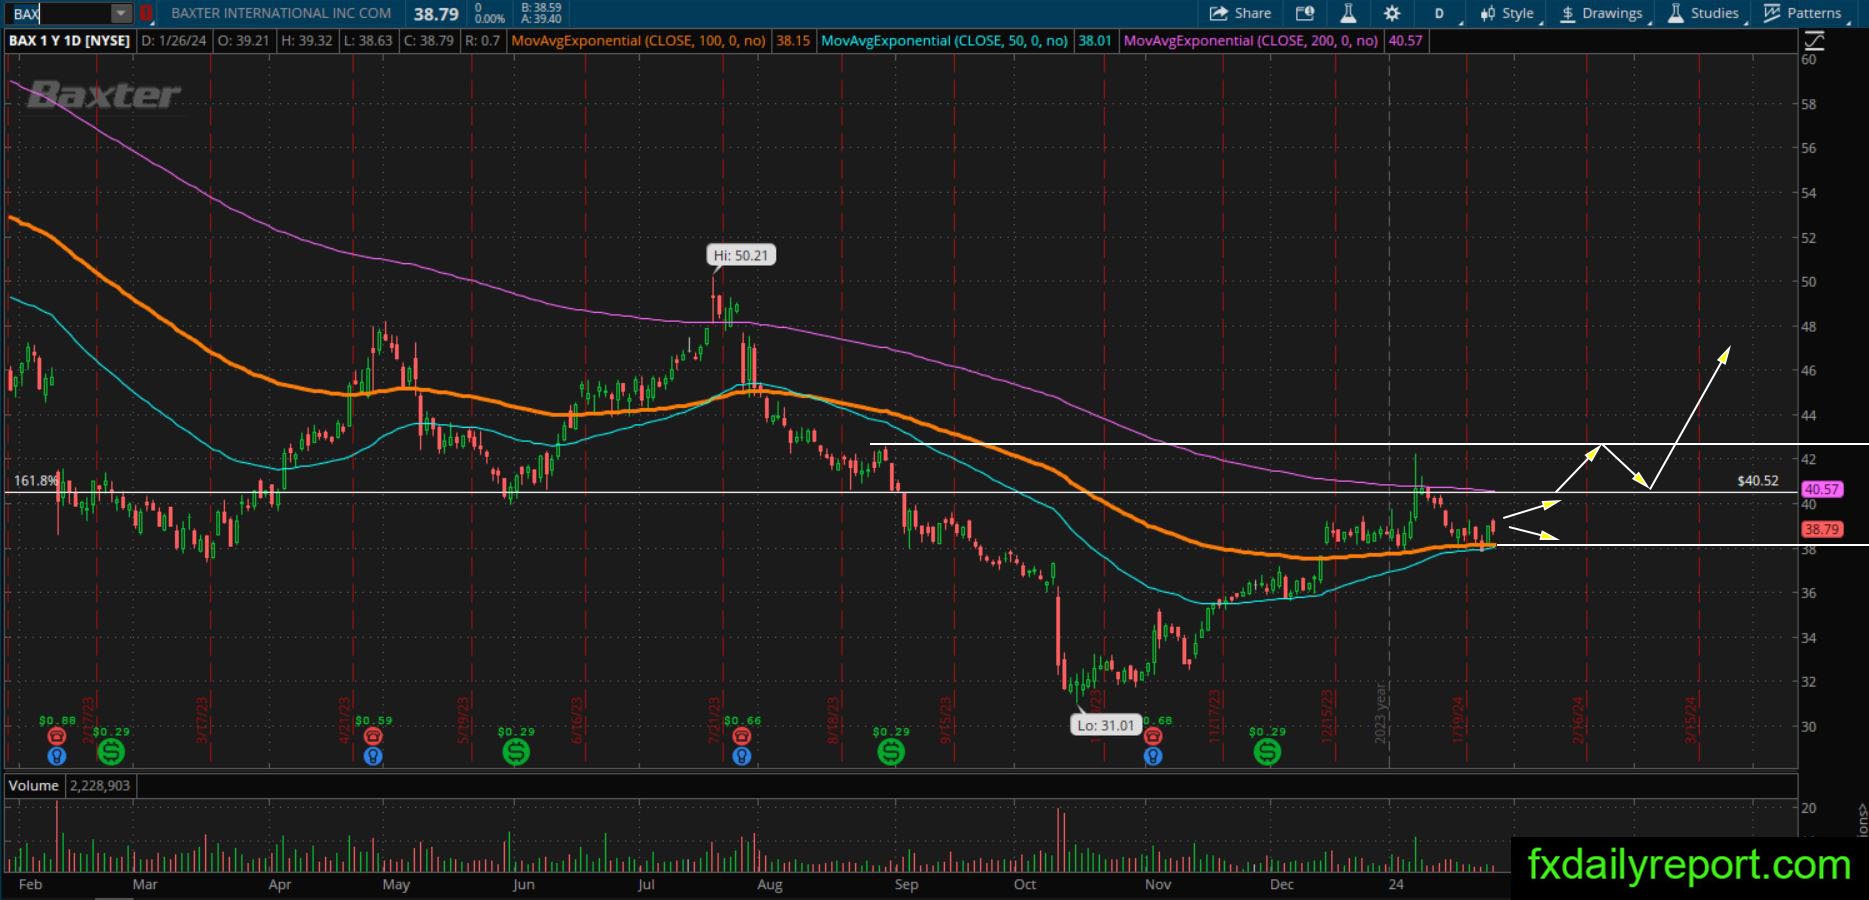Click the $0.59 earnings value label
This screenshot has width=1869, height=900.
tap(373, 720)
